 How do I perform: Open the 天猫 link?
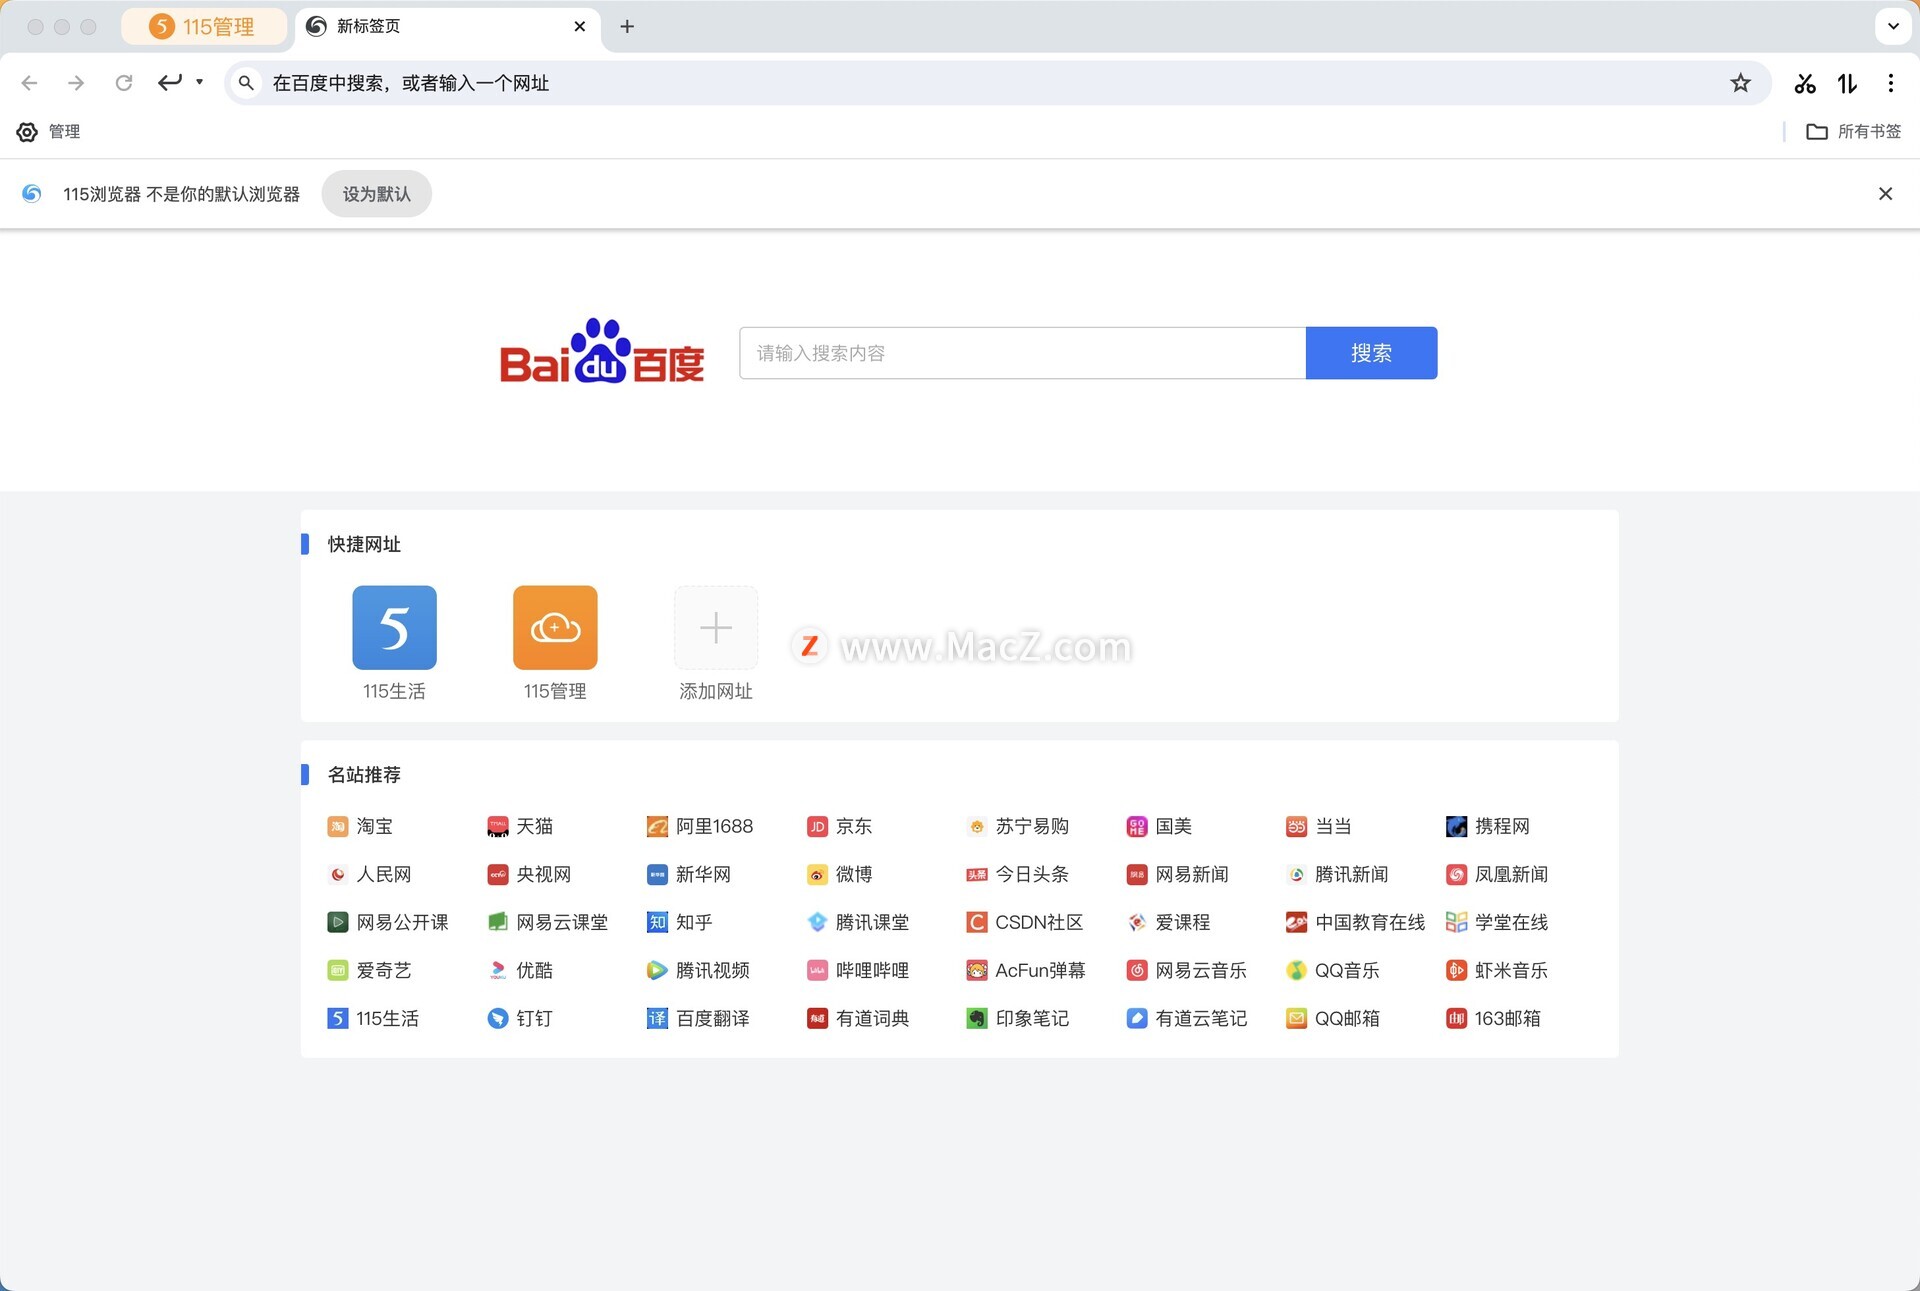pos(520,826)
